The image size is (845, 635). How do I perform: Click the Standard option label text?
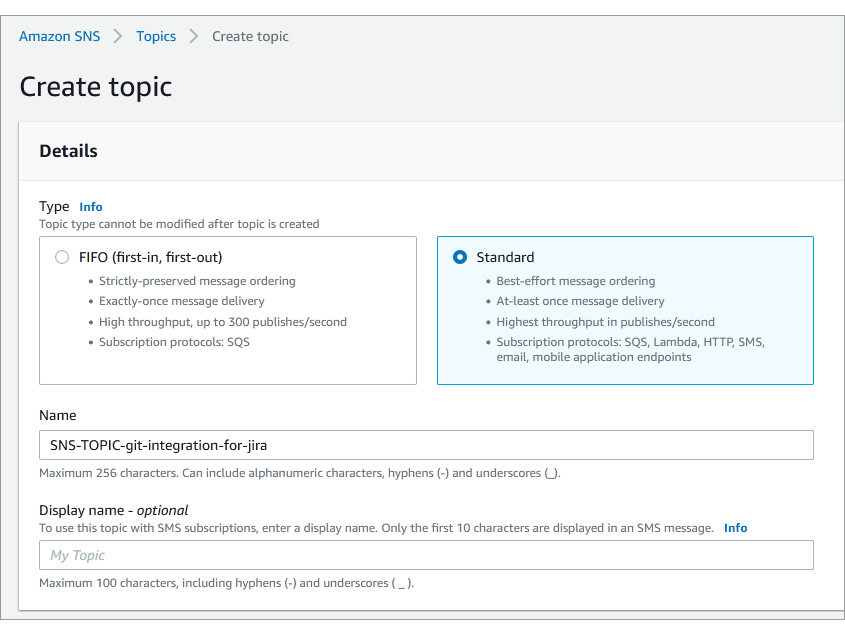505,257
